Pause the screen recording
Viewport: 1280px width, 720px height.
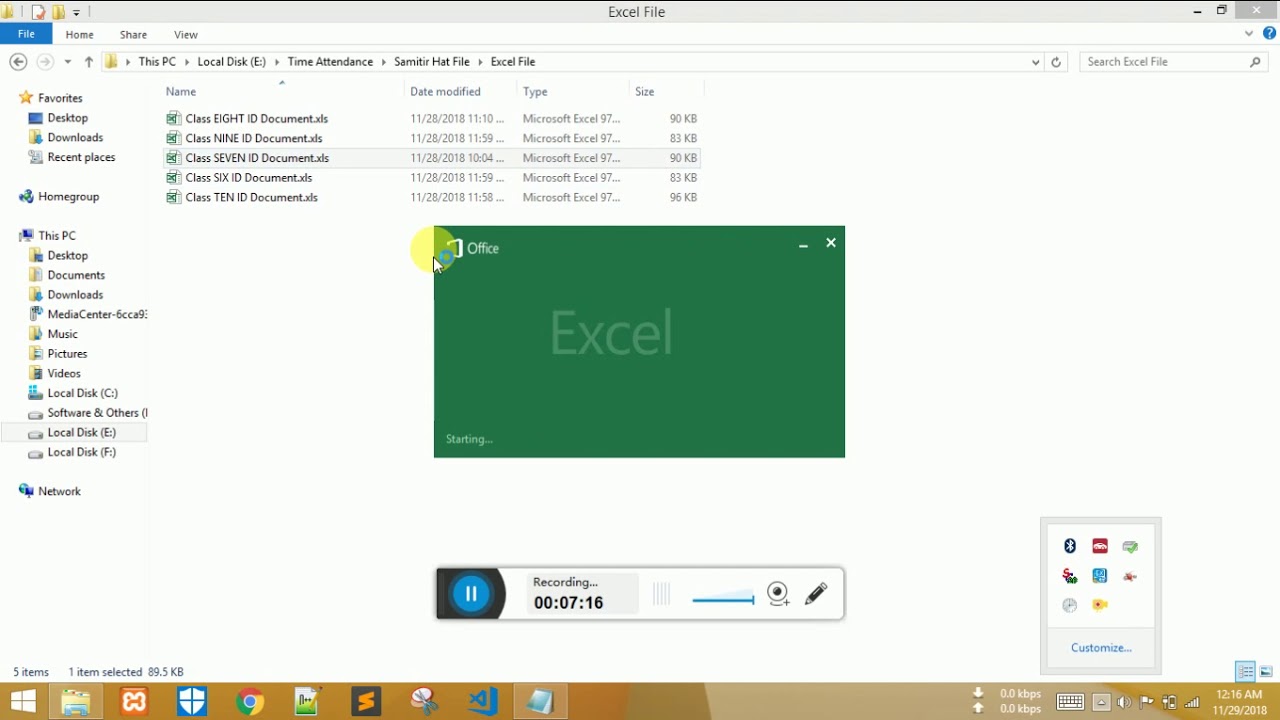(x=471, y=594)
